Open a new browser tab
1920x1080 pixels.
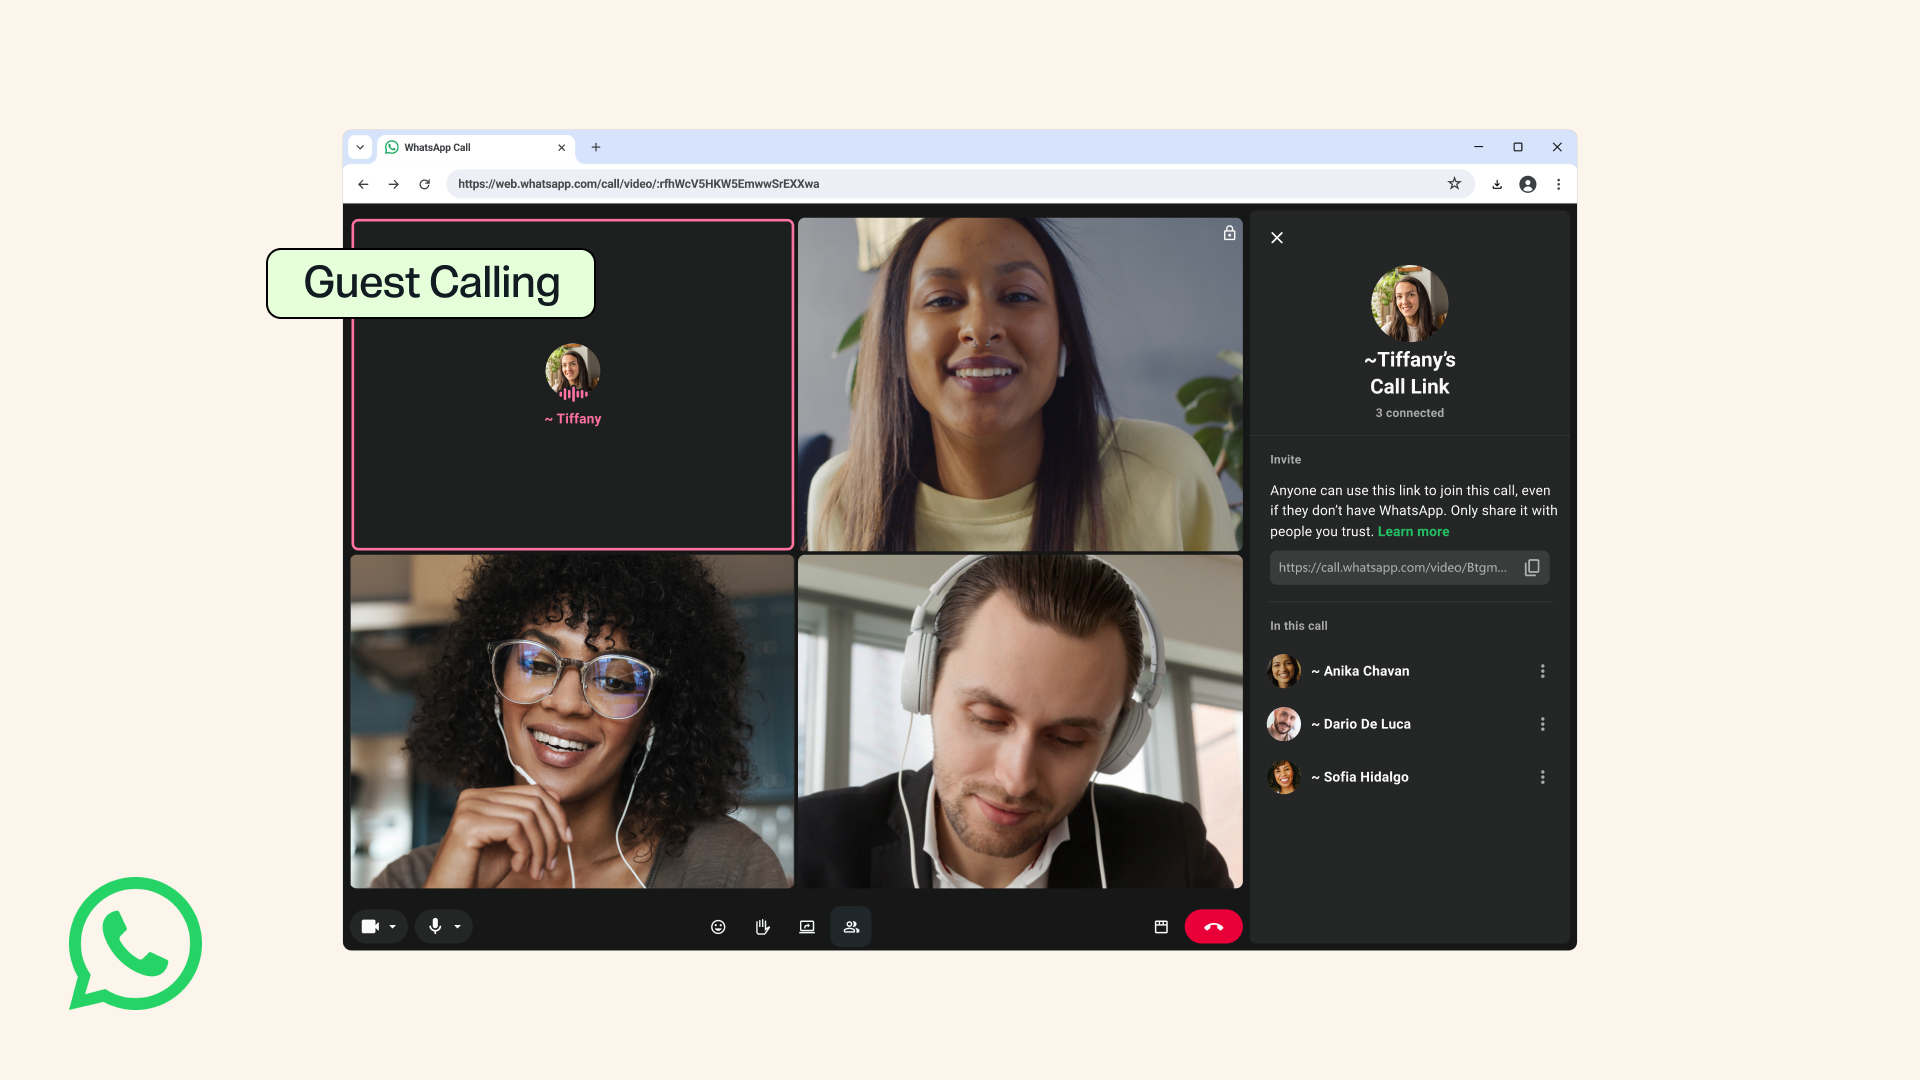click(596, 147)
